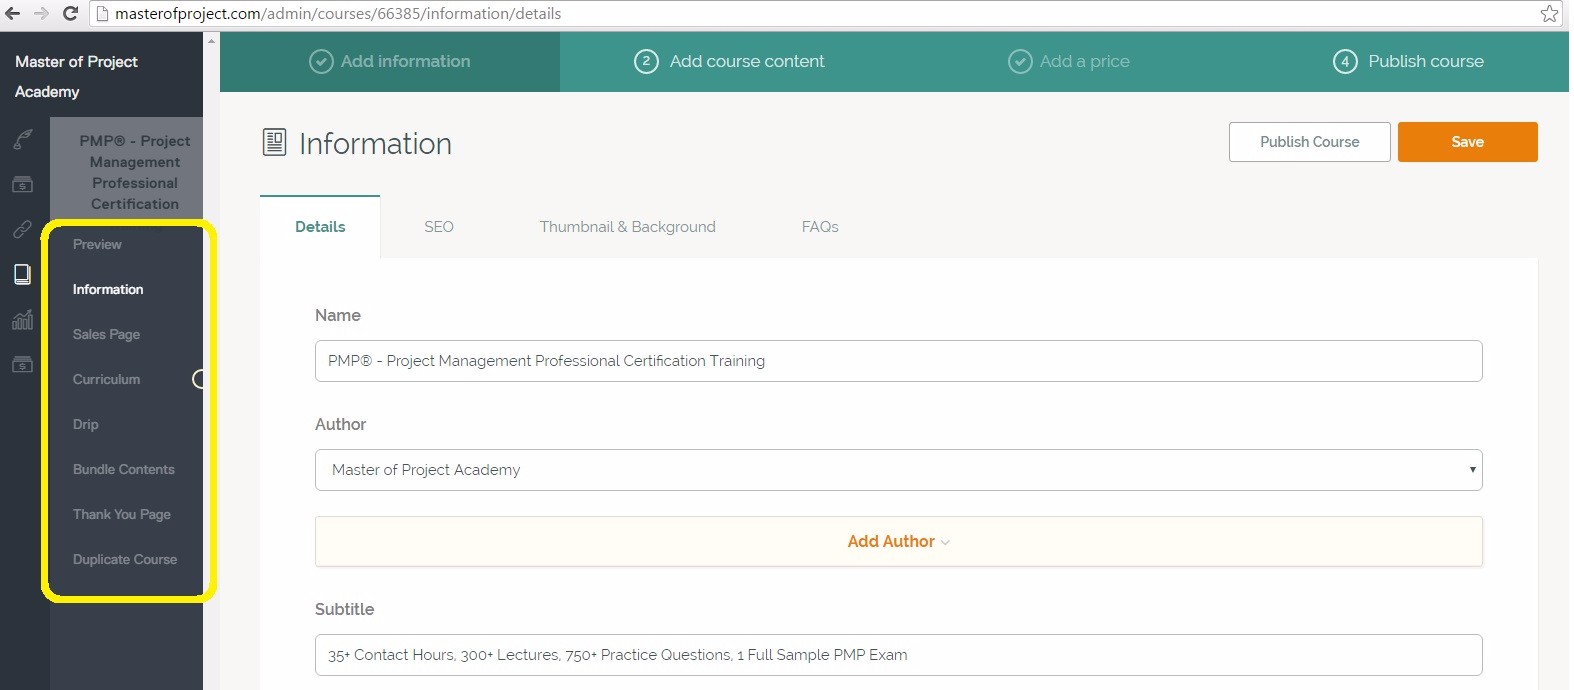Click the Information heading document icon
Viewport: 1574px width, 690px height.
coord(274,142)
